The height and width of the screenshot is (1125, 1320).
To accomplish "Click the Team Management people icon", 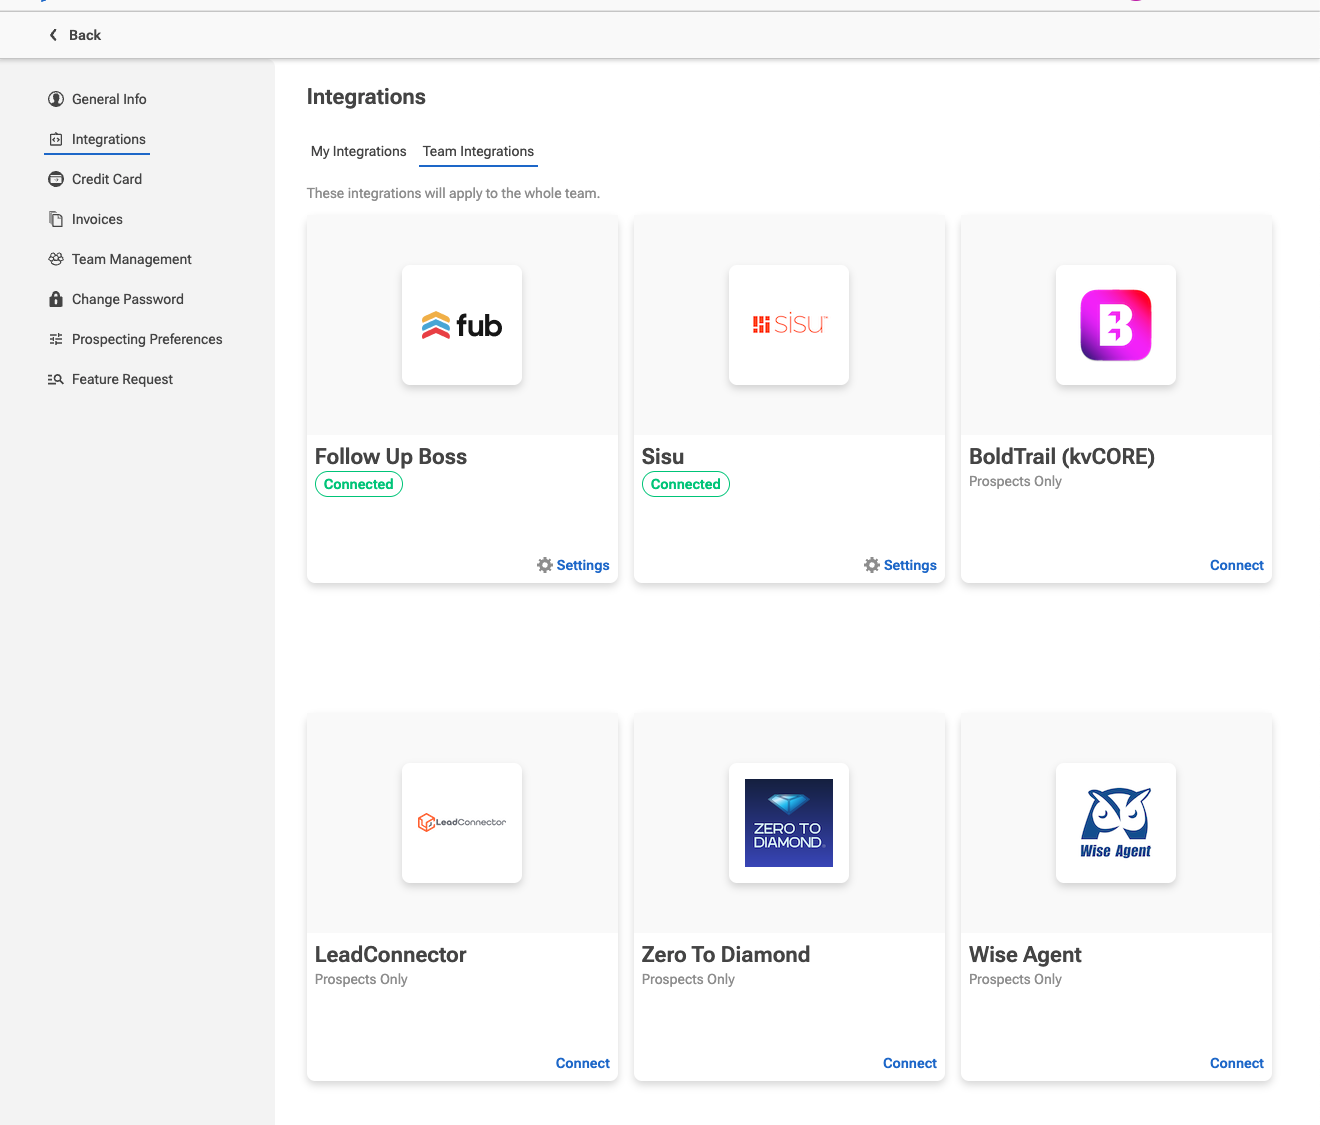I will (56, 259).
